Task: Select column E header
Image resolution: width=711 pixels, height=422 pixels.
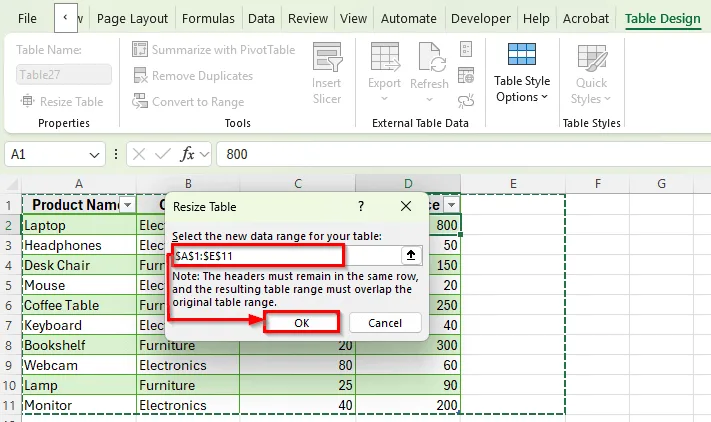Action: pos(513,184)
